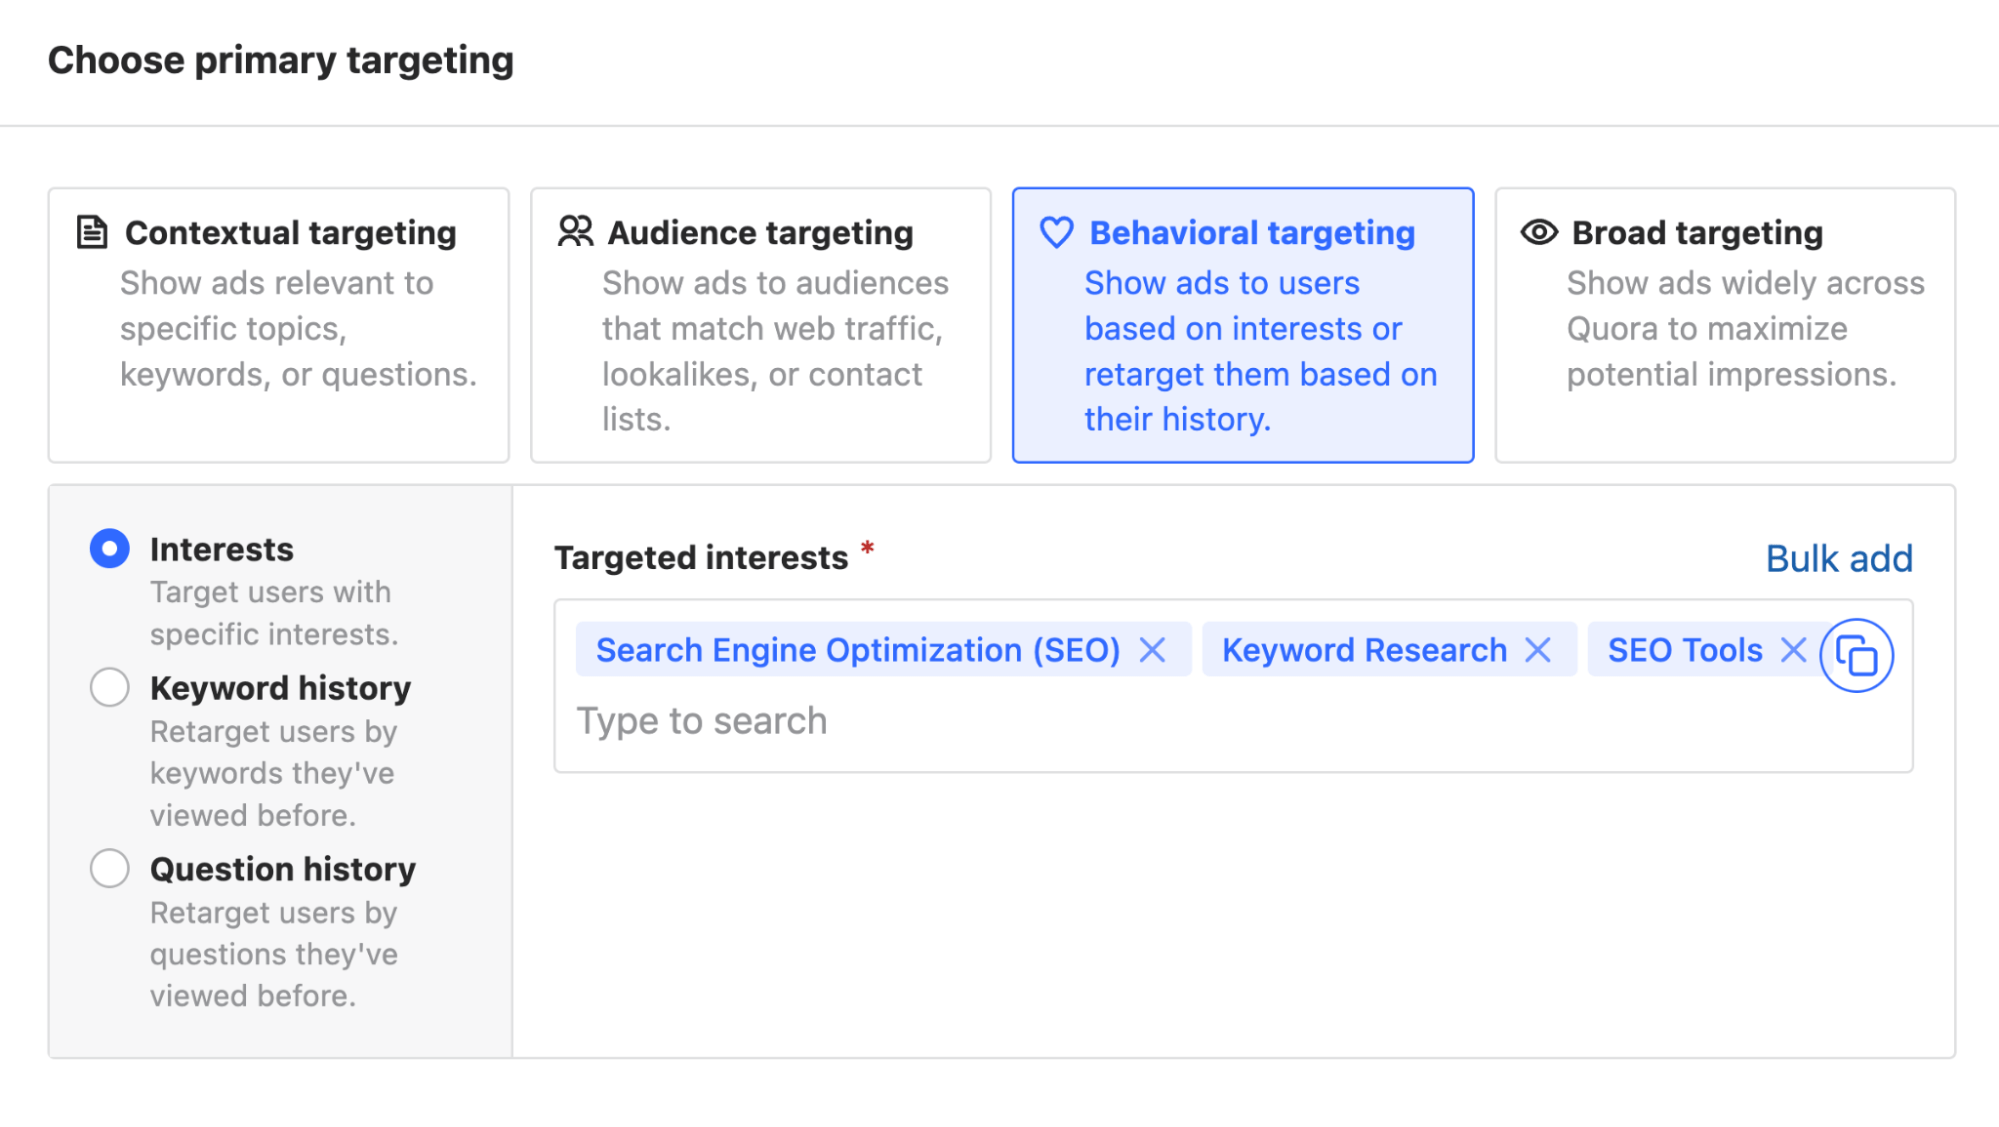Remove the Keyword Research interest chip
Image resolution: width=1999 pixels, height=1127 pixels.
1538,650
